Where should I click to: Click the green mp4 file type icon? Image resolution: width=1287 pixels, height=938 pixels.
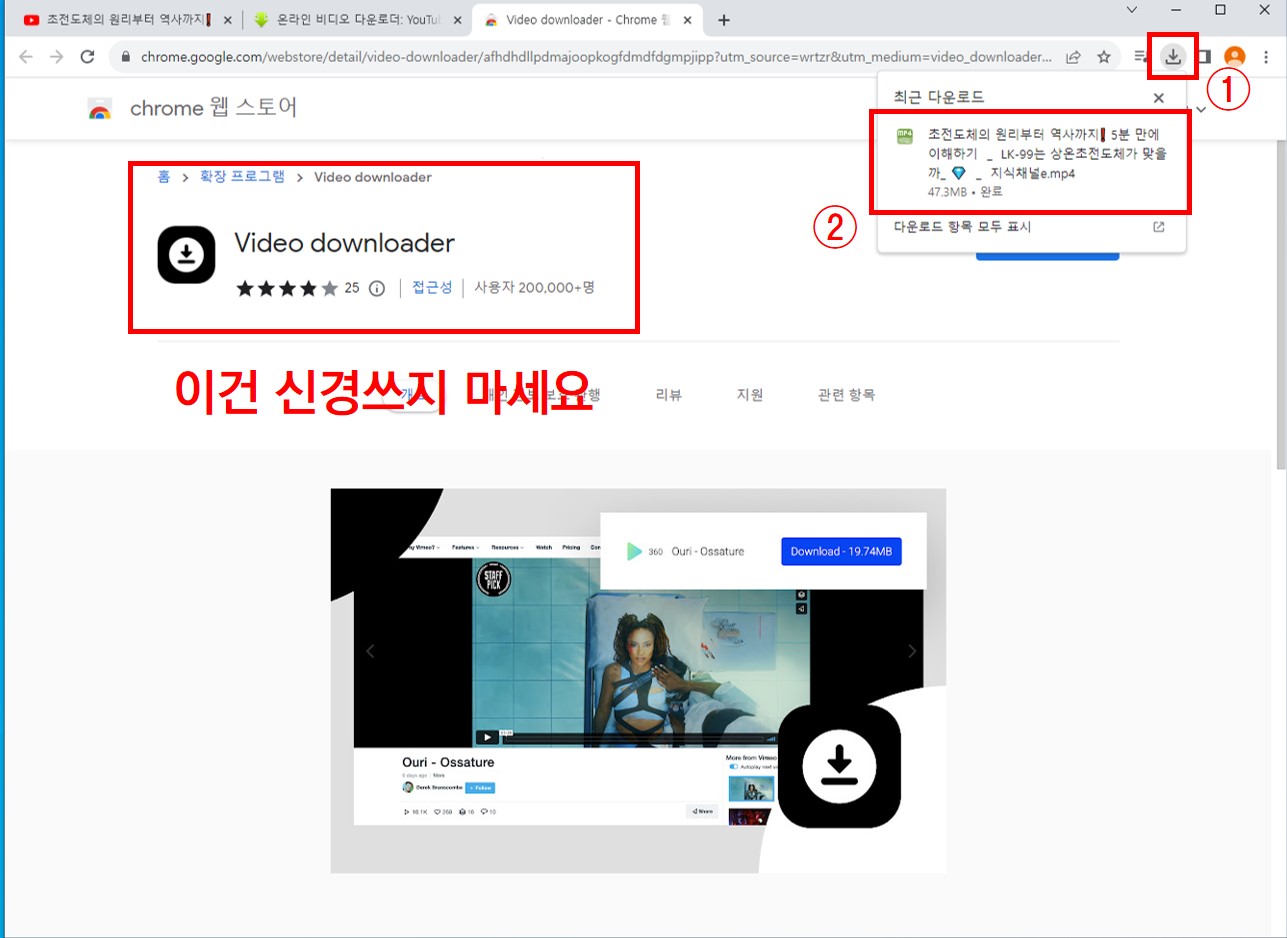[x=905, y=137]
